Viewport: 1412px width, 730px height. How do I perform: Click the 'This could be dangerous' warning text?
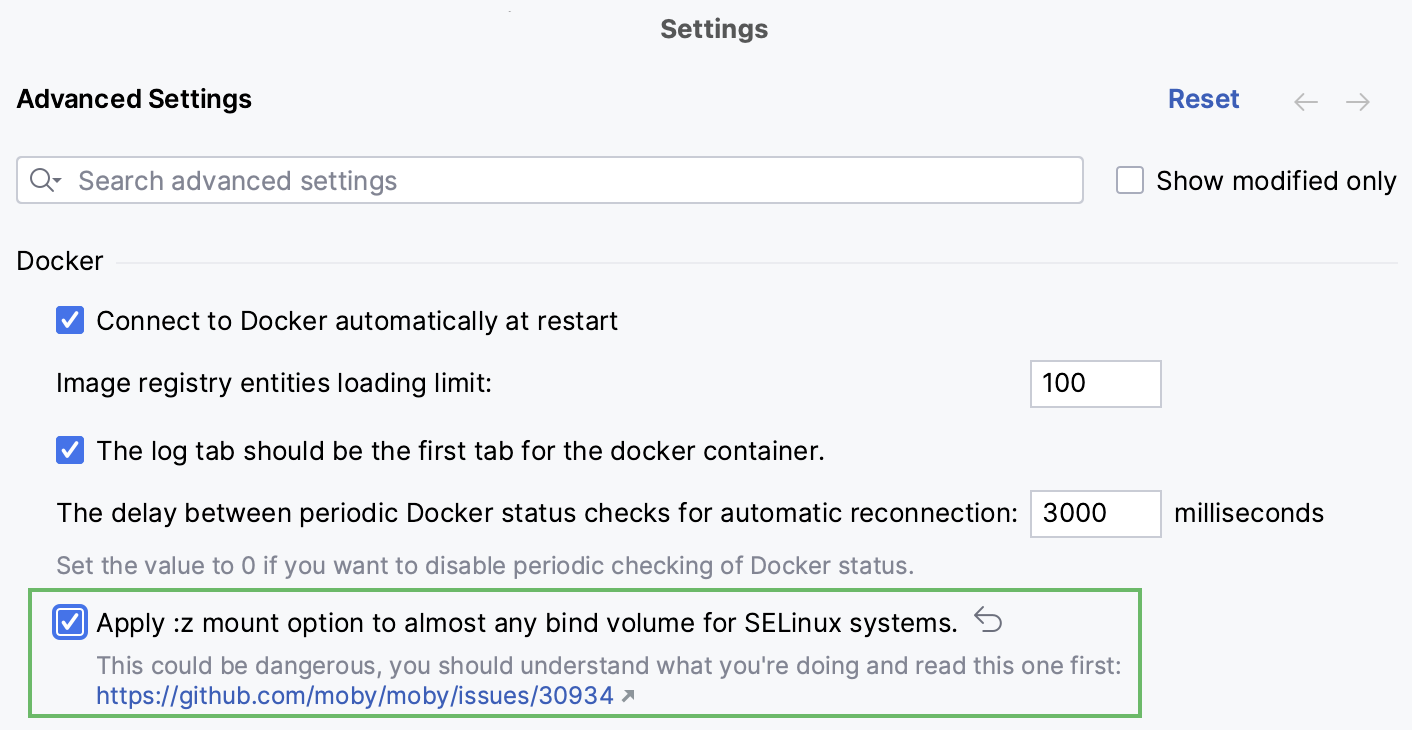[608, 666]
